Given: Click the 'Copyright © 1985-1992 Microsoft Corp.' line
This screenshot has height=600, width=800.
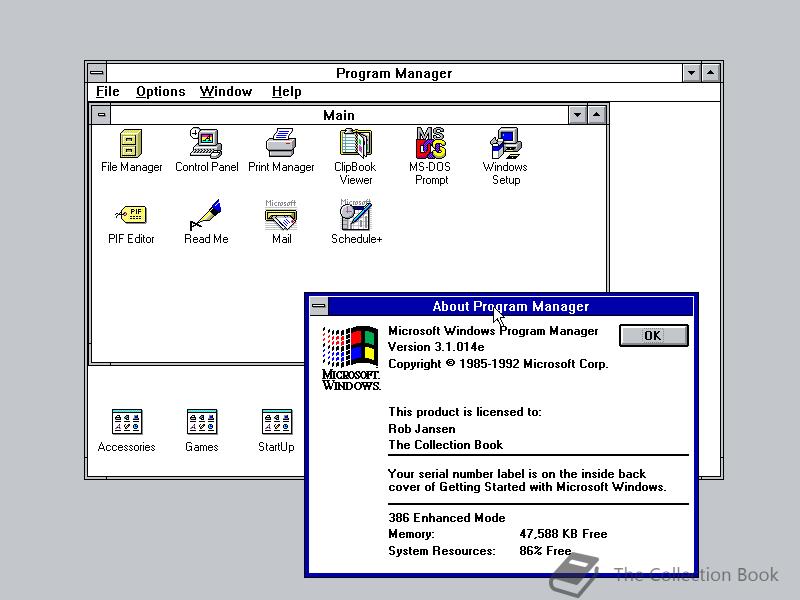Looking at the screenshot, I should [x=498, y=364].
